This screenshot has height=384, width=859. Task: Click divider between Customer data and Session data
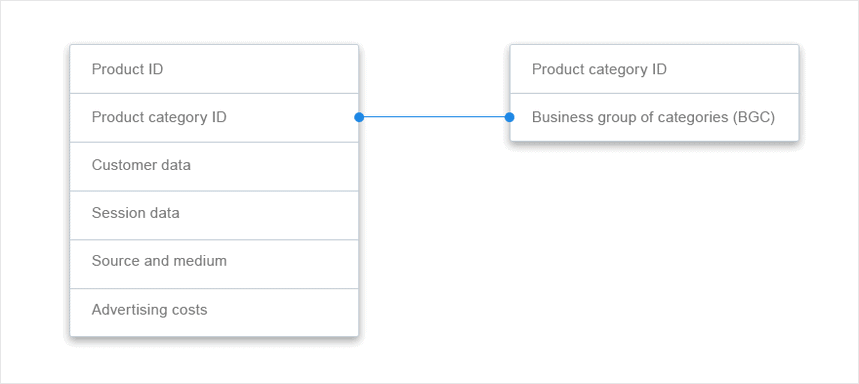pyautogui.click(x=214, y=191)
